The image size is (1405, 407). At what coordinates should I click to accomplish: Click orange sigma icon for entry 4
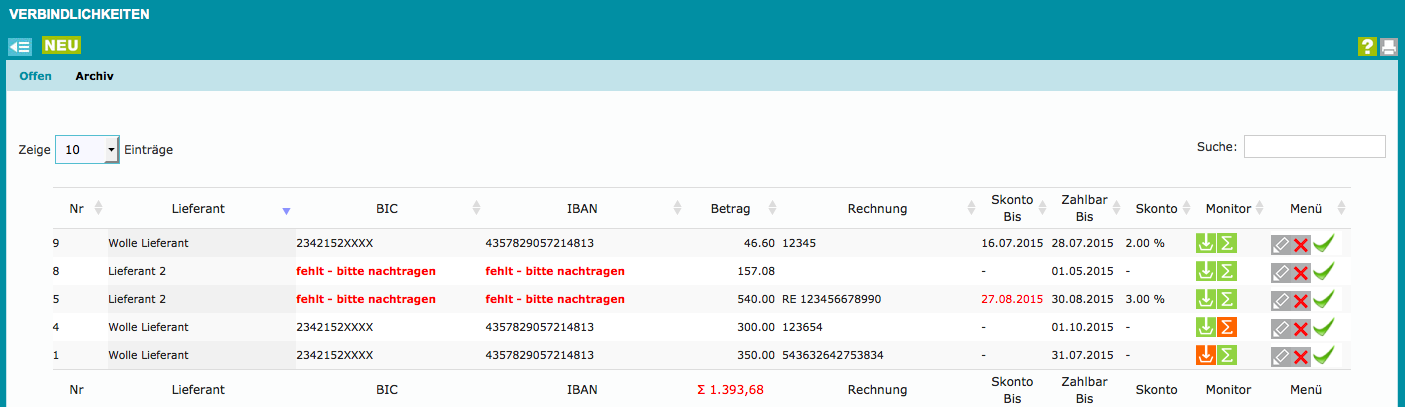coord(1227,327)
